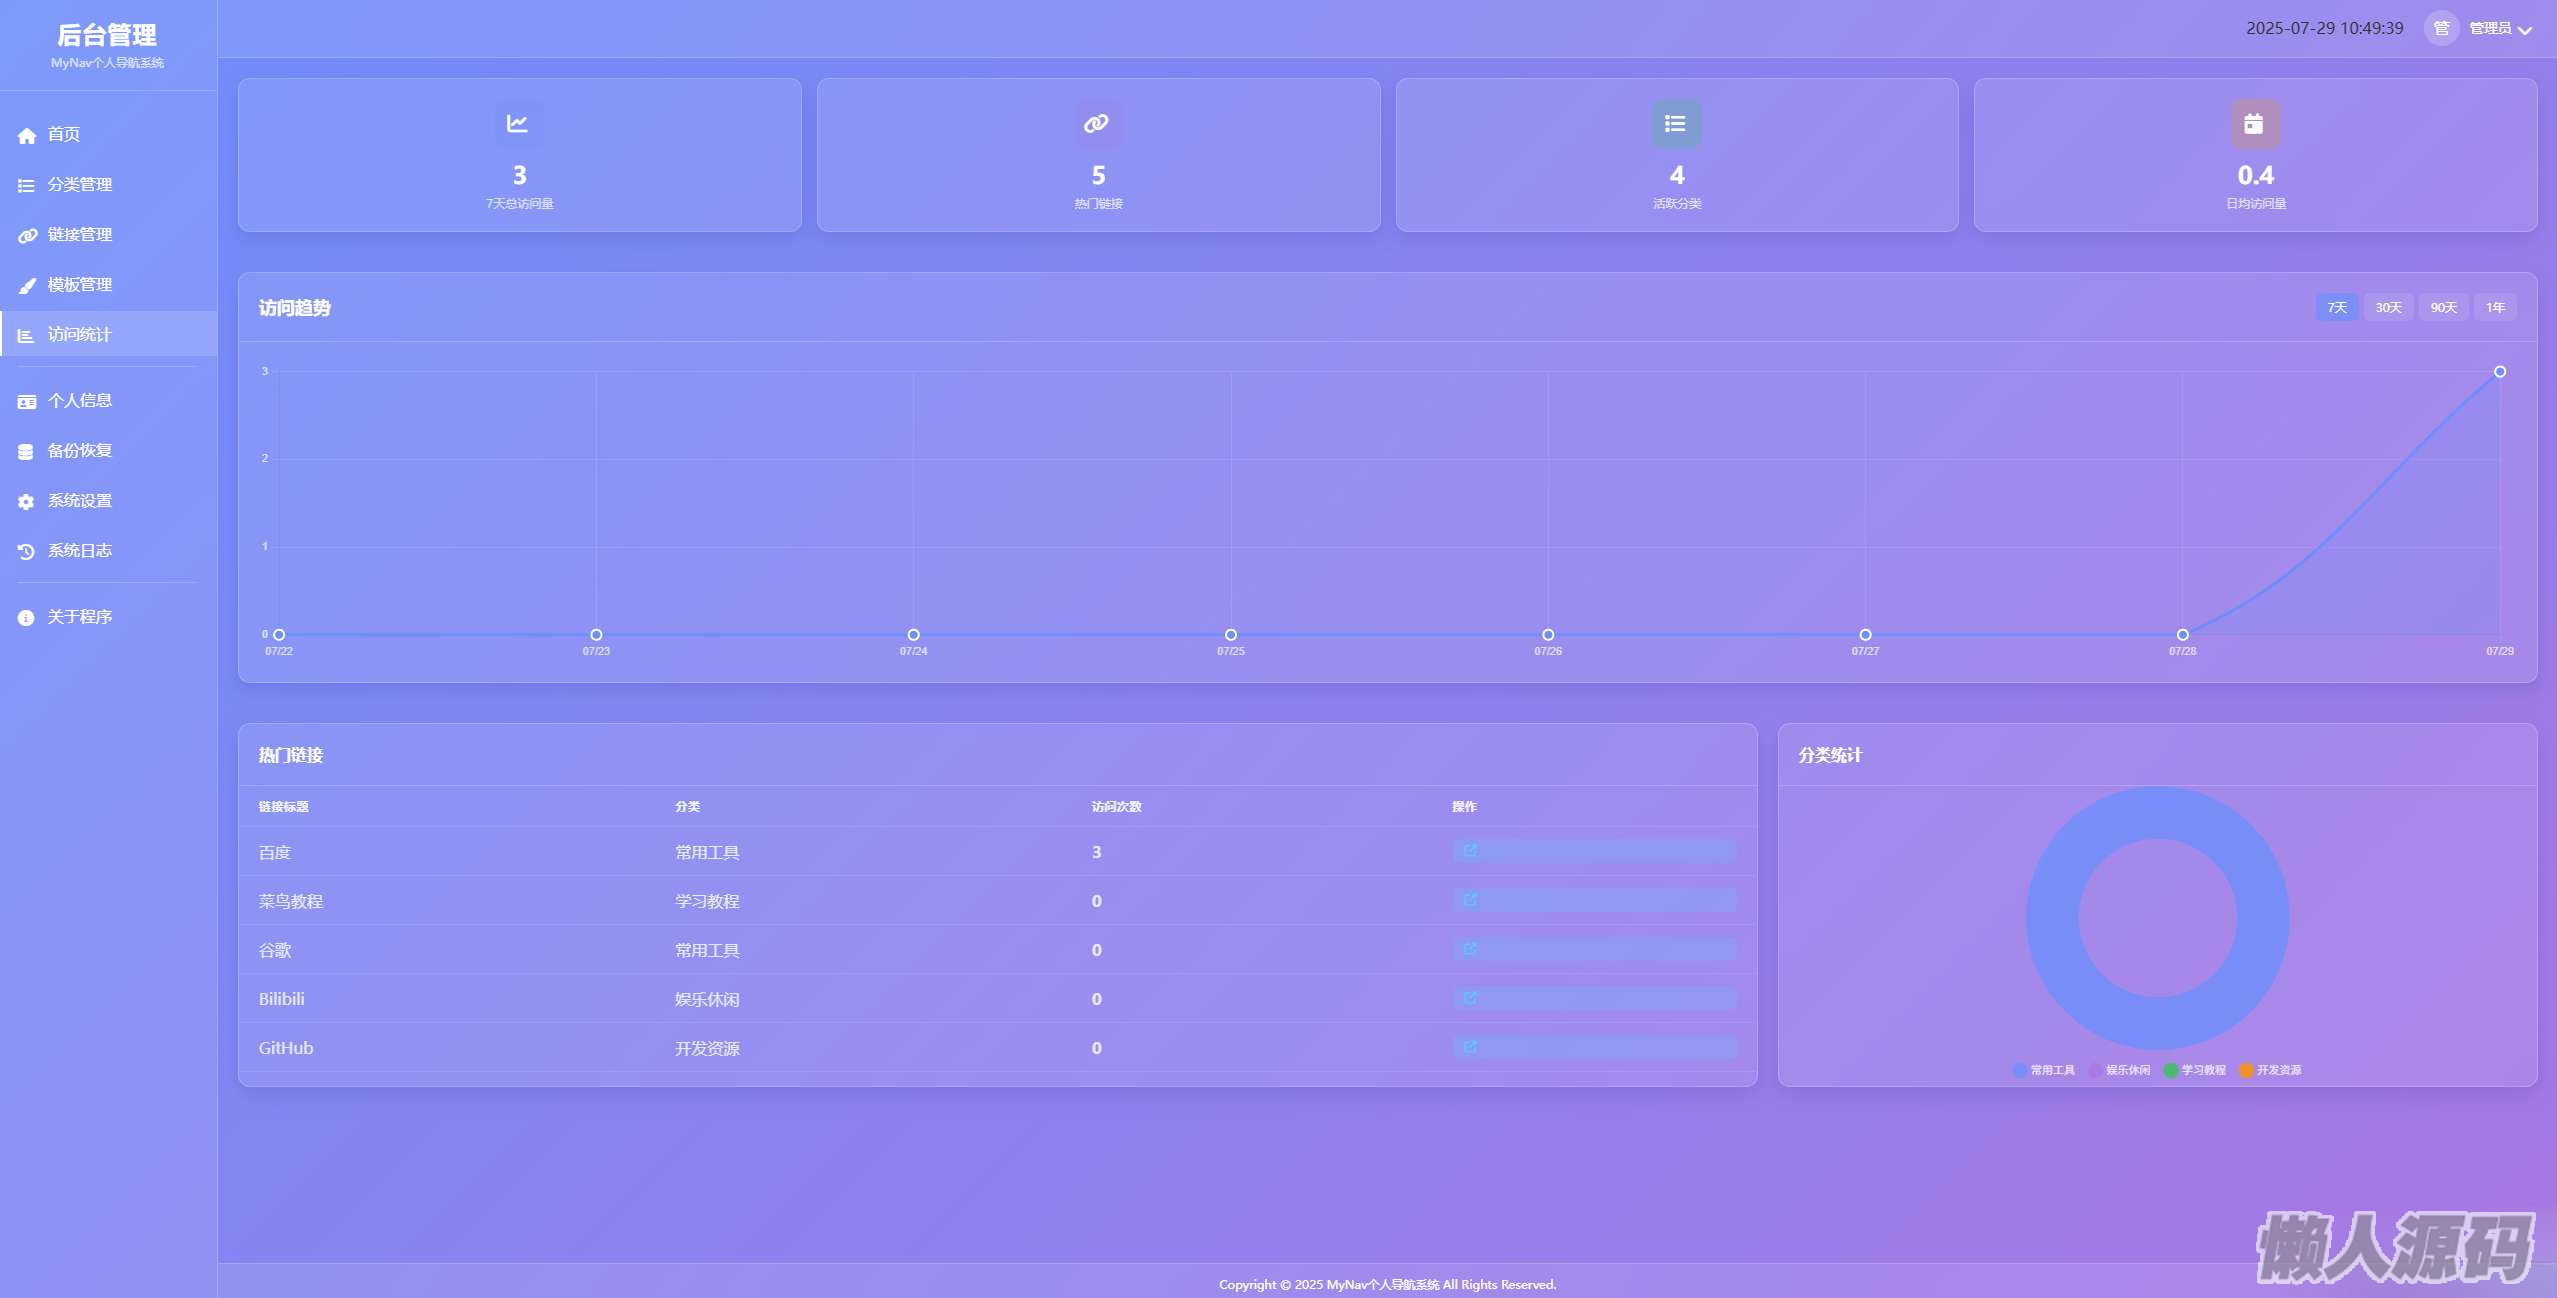Click the about program info icon

point(27,618)
